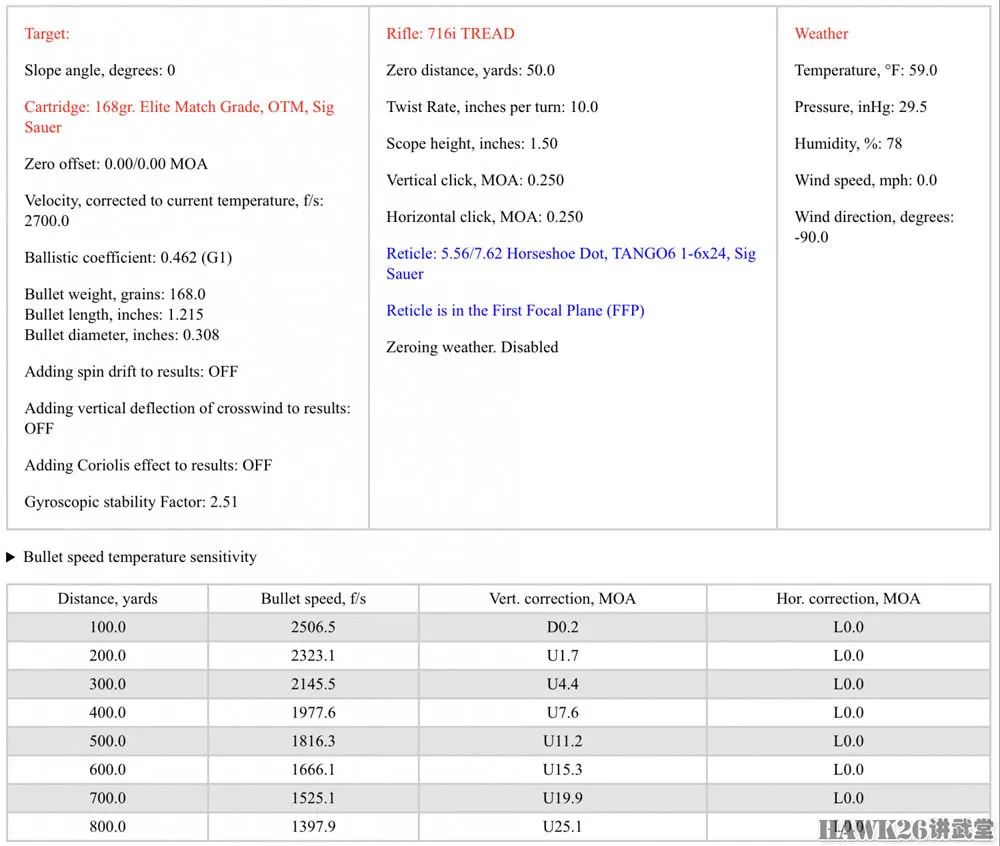This screenshot has width=1000, height=846.
Task: Click the Adding spin drift to results: OFF line
Action: pos(131,372)
